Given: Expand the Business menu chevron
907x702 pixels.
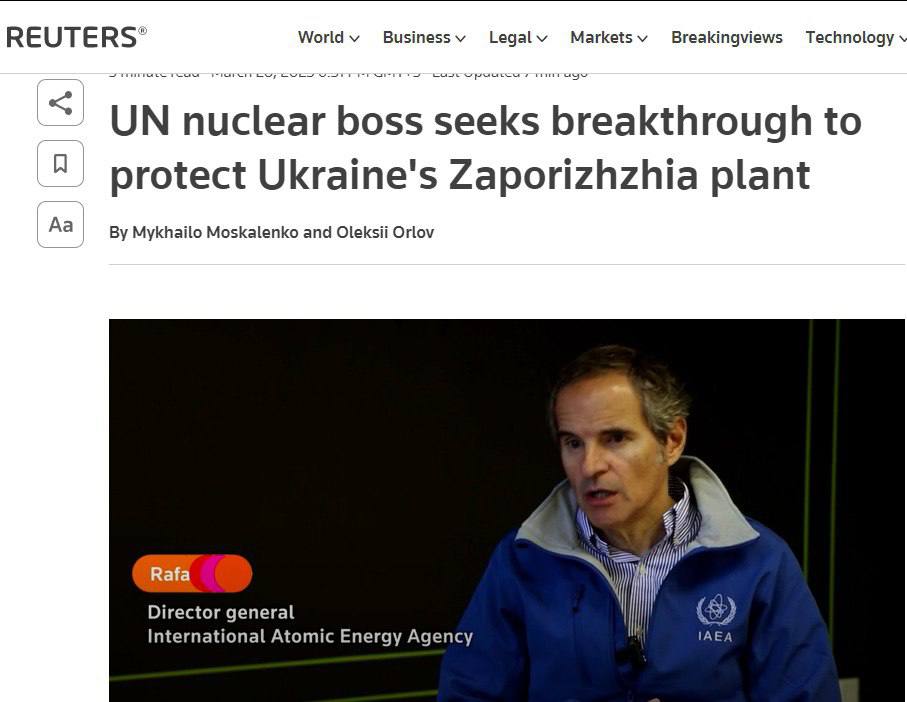Looking at the screenshot, I should (x=460, y=39).
